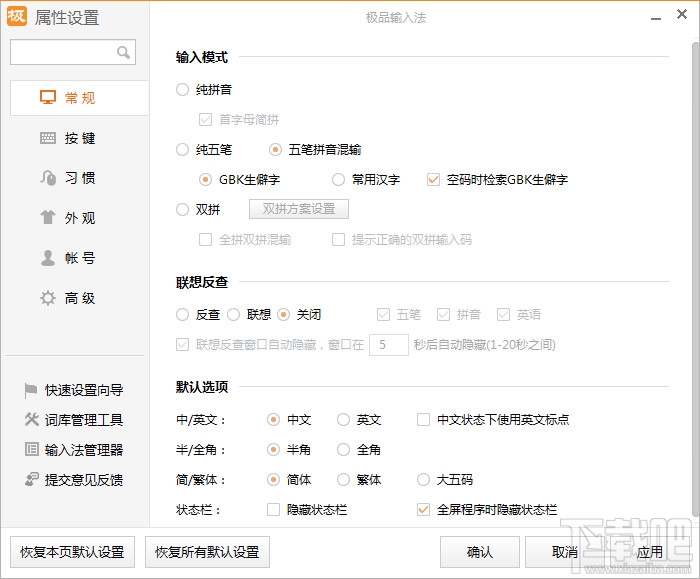Toggle the 英语 lookup checkbox
Image resolution: width=700 pixels, height=579 pixels.
point(503,315)
